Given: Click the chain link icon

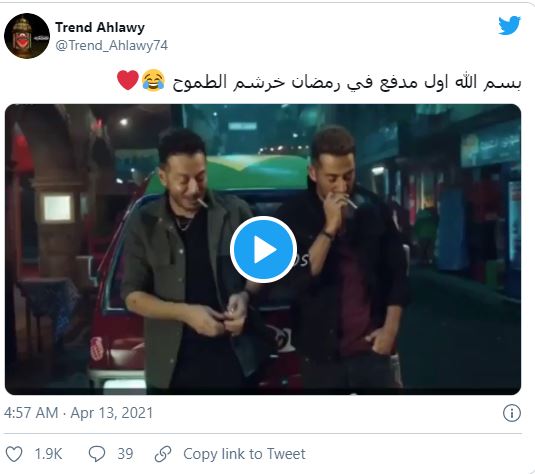Looking at the screenshot, I should [163, 454].
